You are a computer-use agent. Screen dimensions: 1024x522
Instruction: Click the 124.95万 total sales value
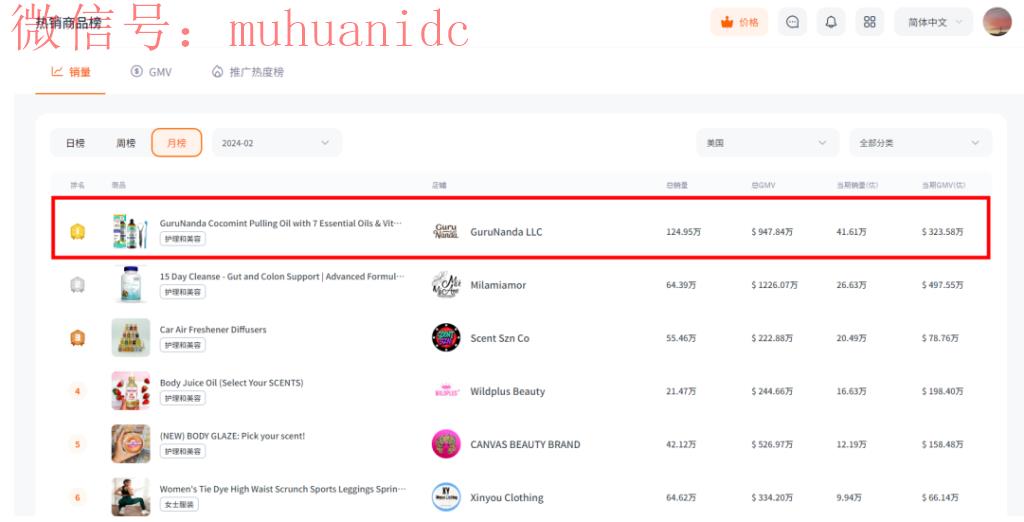[x=683, y=232]
